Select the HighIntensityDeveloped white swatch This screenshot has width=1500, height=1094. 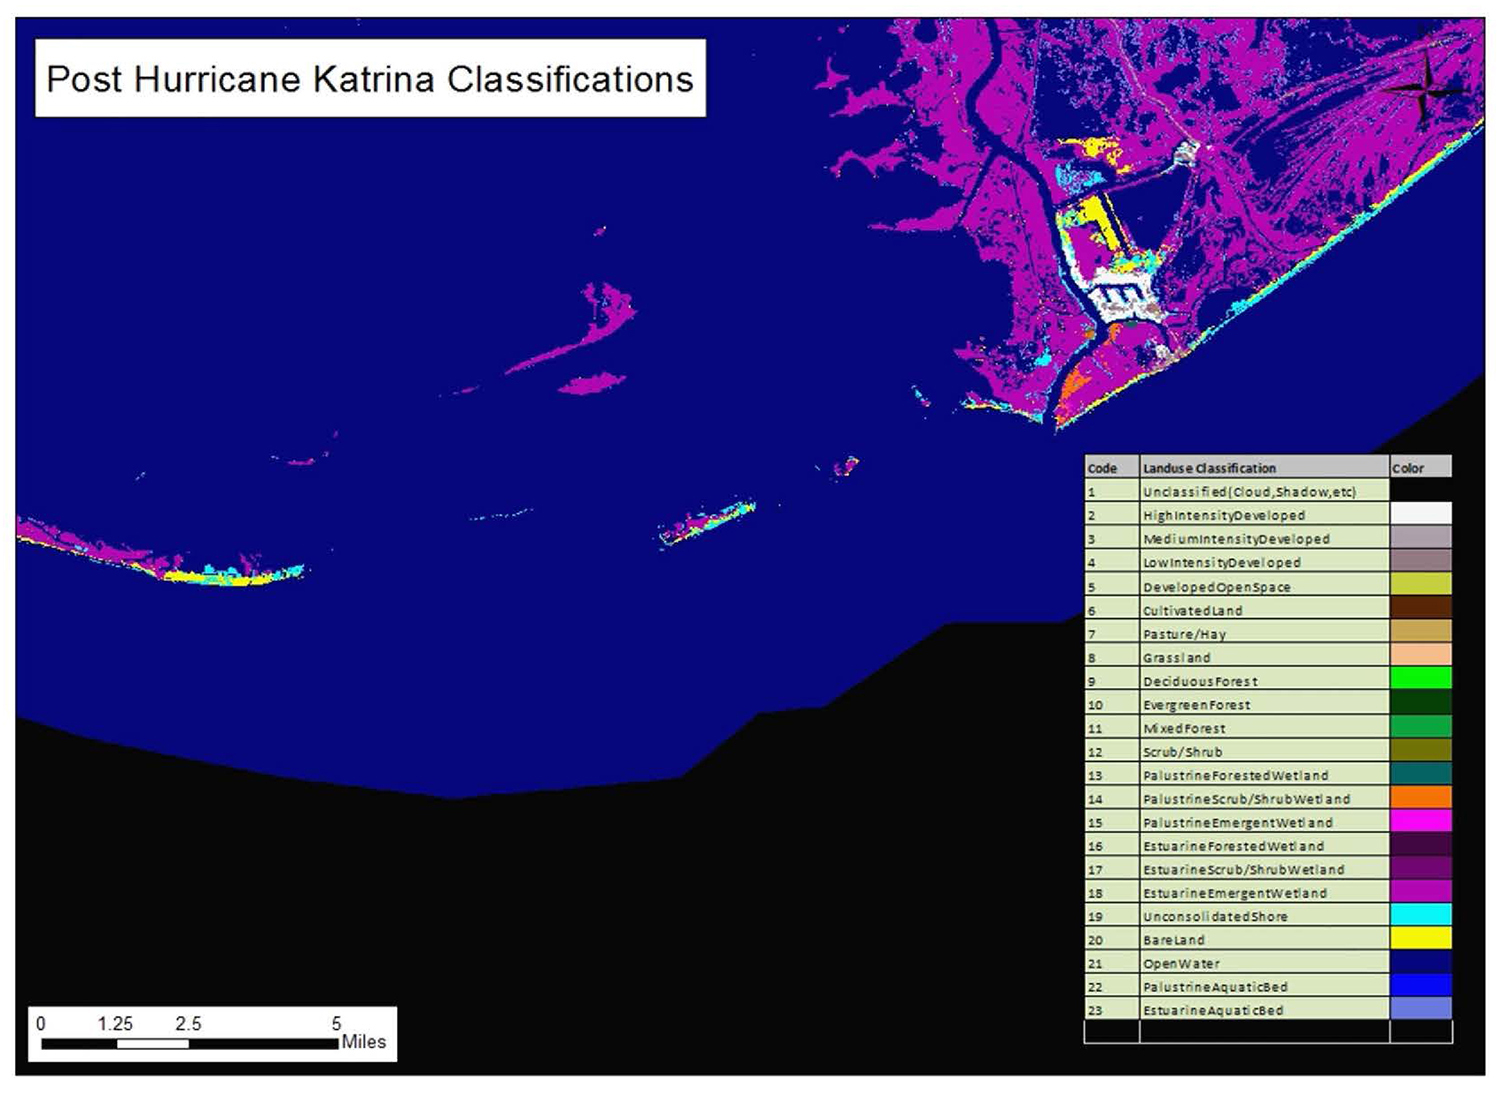point(1420,514)
